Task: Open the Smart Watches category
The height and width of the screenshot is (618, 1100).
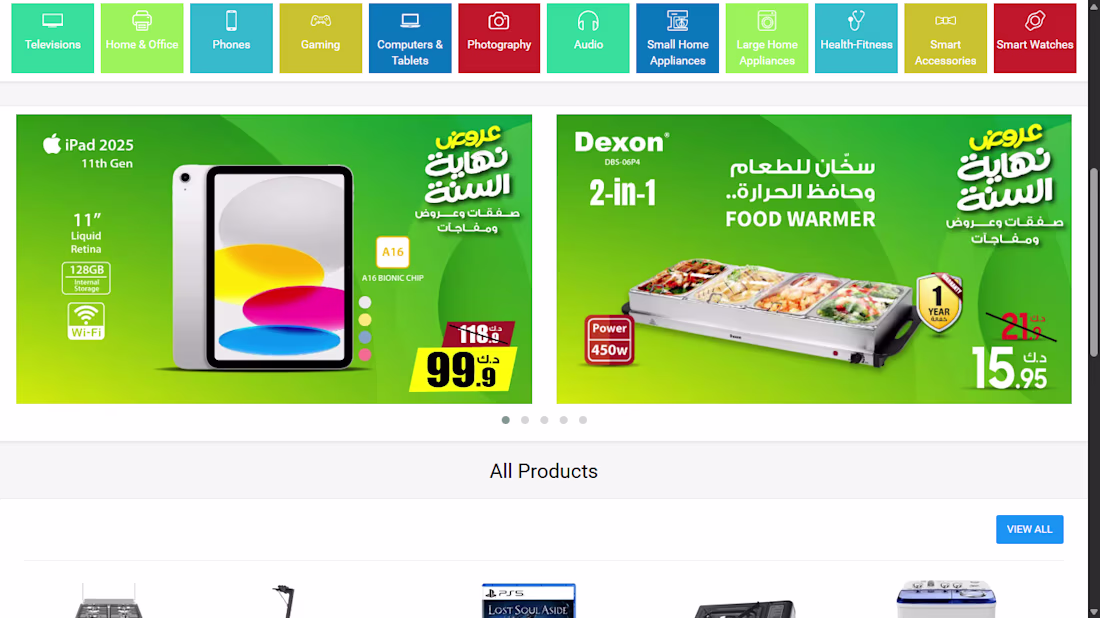Action: [x=1035, y=38]
